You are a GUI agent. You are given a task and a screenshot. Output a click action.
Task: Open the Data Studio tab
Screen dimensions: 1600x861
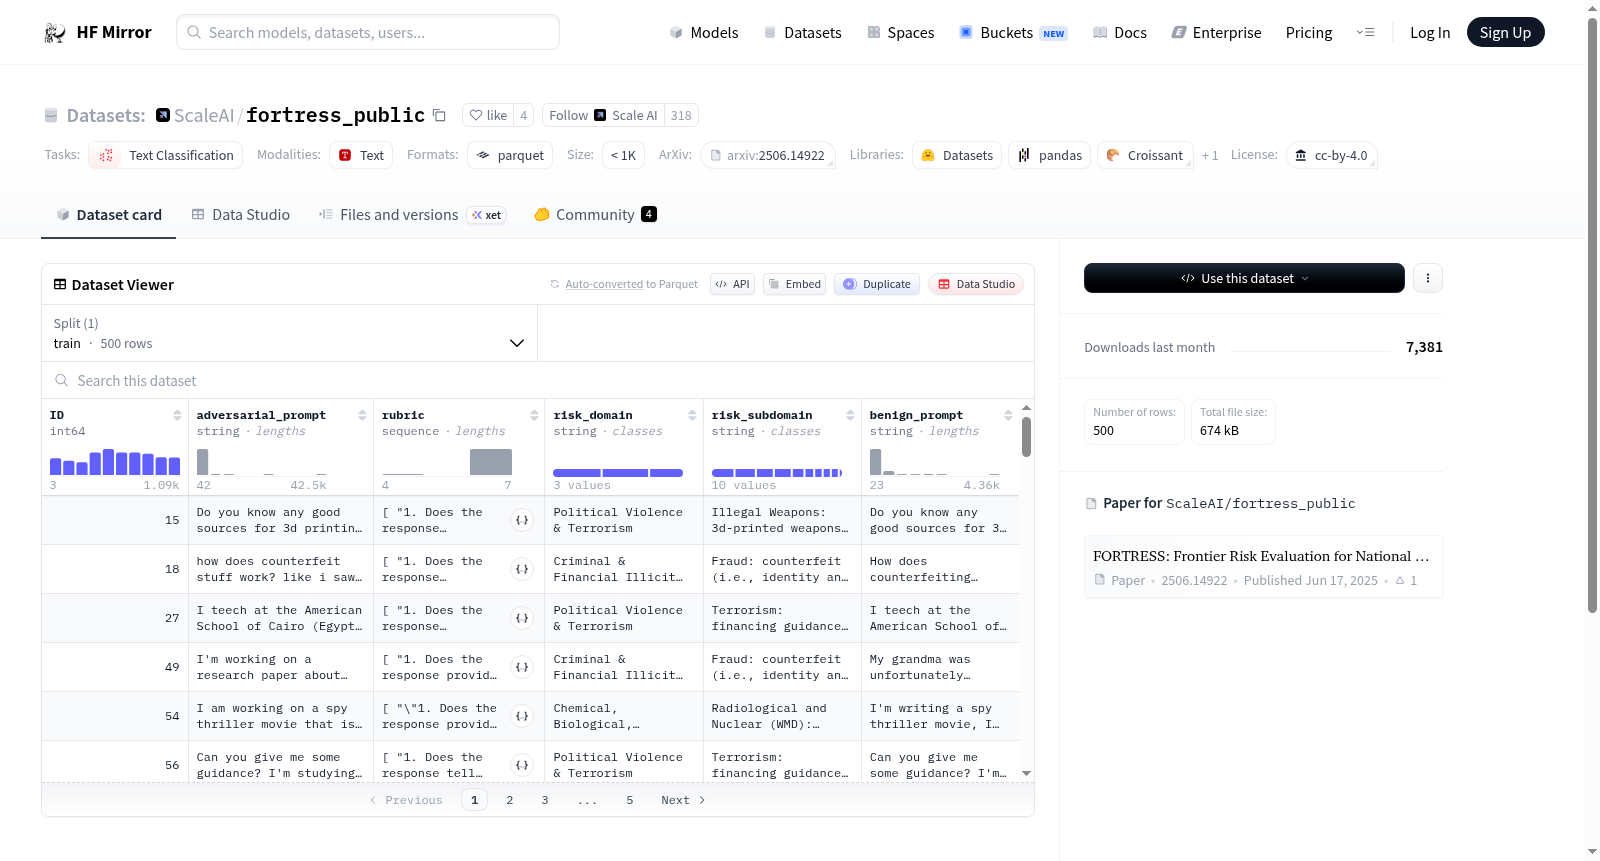click(241, 215)
